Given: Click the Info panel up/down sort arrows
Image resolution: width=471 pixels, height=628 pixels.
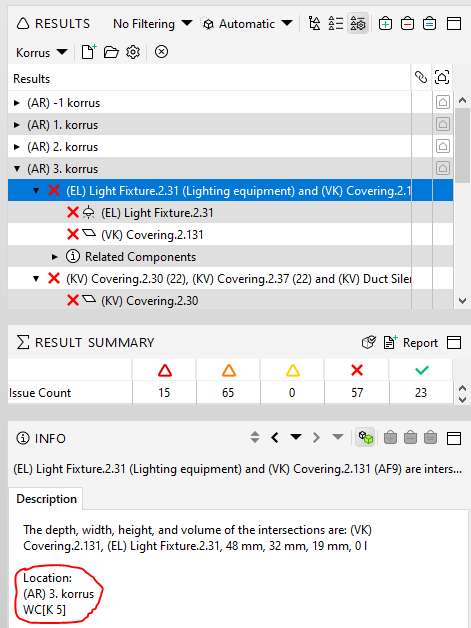Looking at the screenshot, I should (255, 437).
